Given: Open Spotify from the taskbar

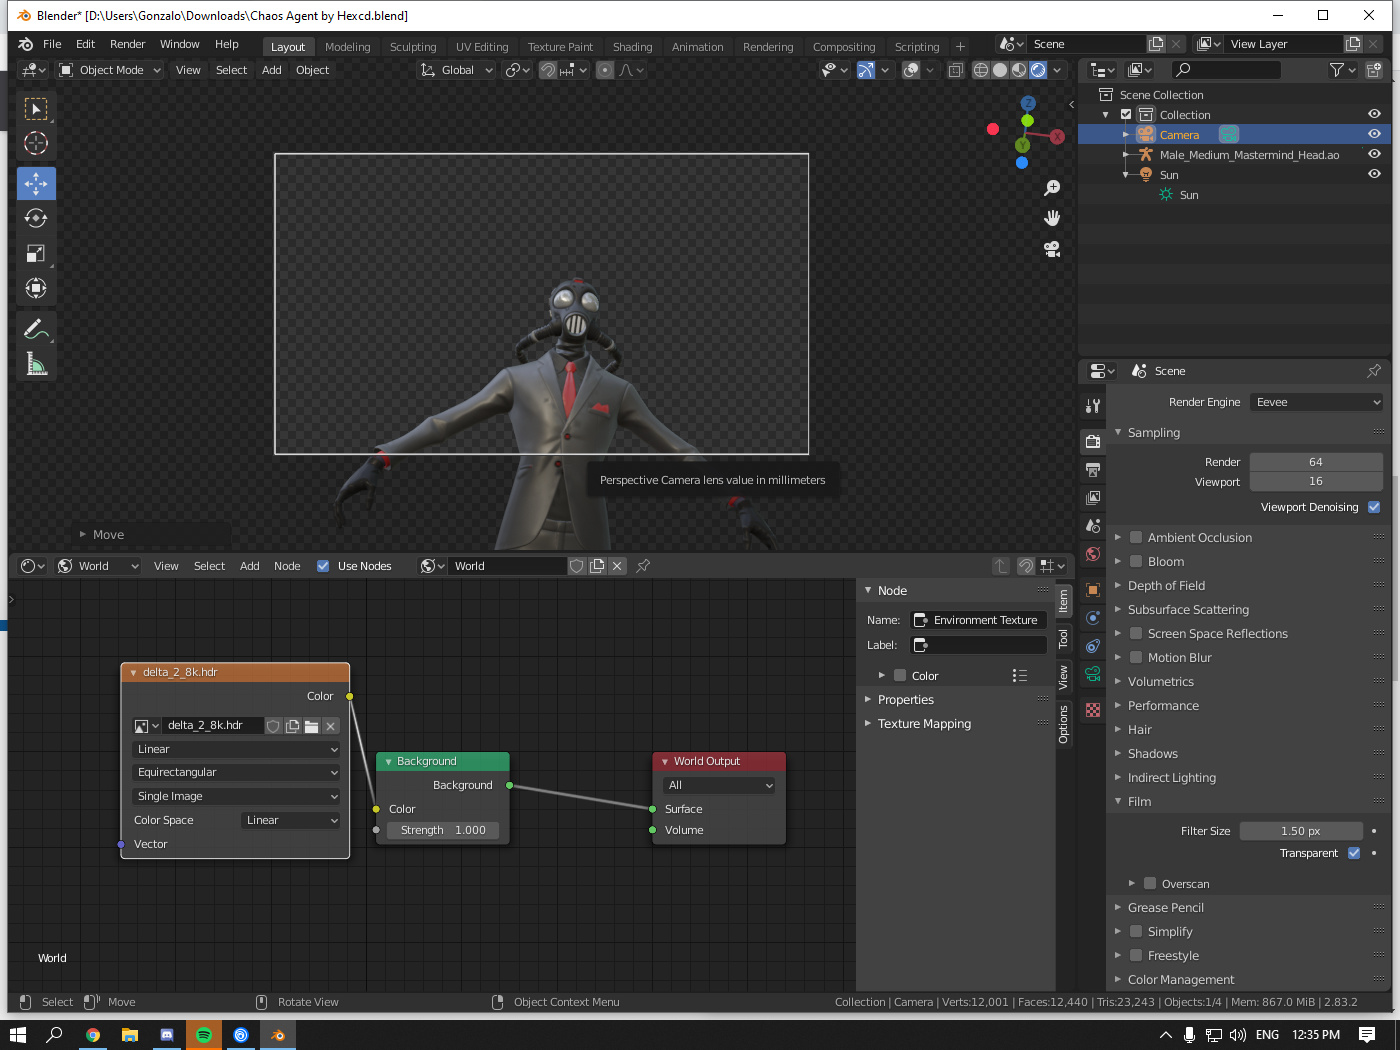Looking at the screenshot, I should tap(203, 1034).
